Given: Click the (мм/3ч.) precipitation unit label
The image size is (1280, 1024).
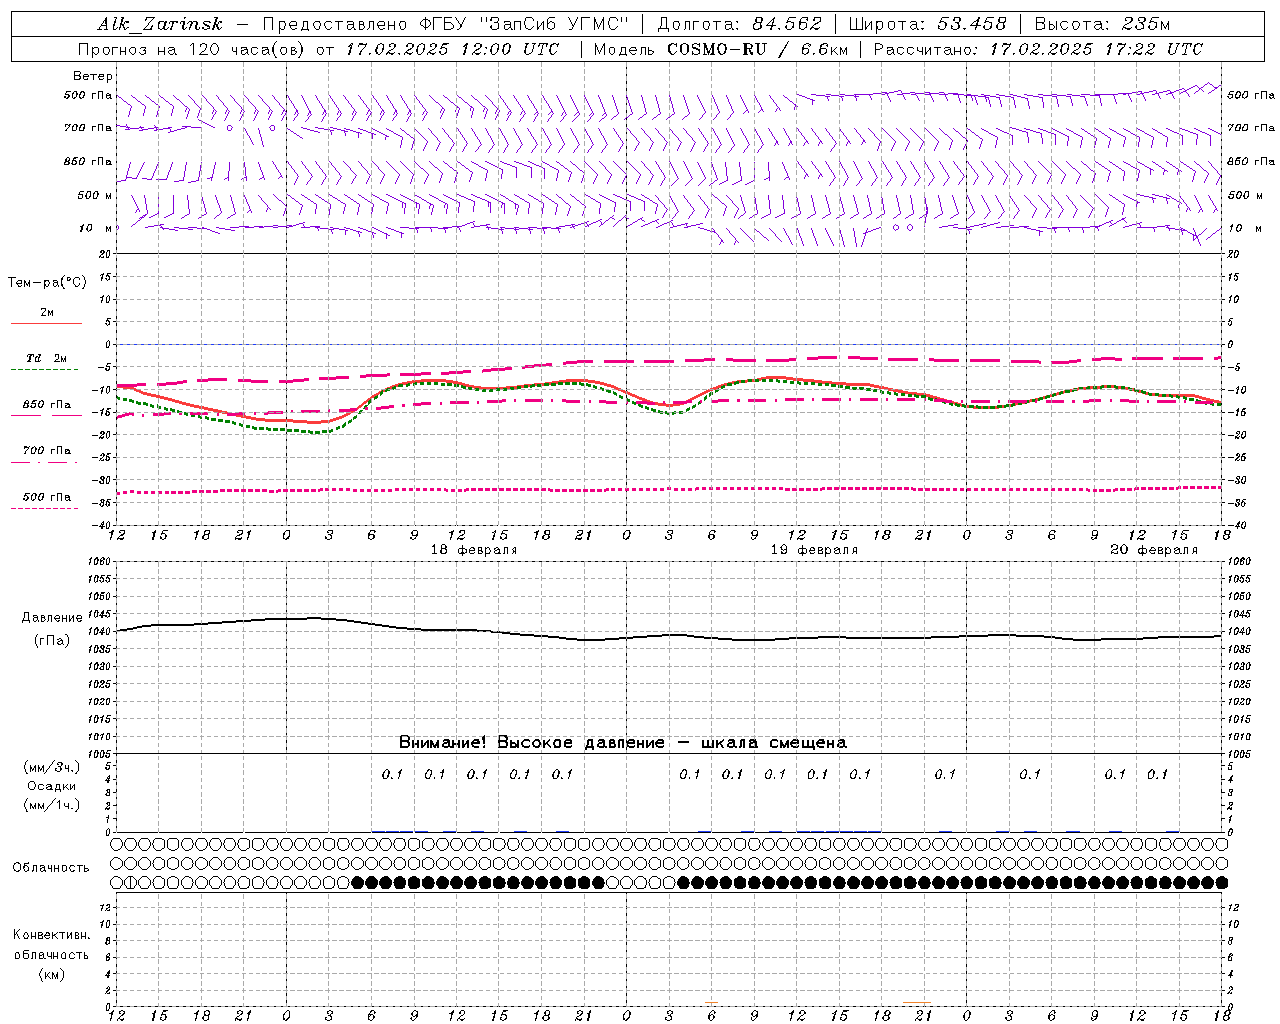Looking at the screenshot, I should tap(52, 767).
